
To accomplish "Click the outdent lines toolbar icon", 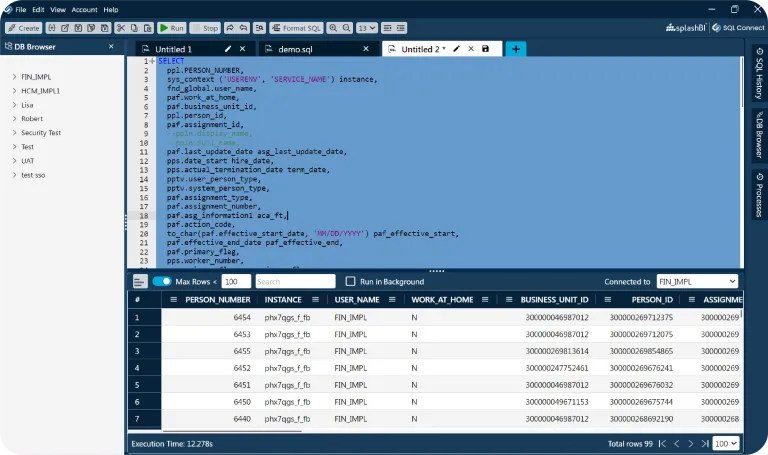I will 387,28.
